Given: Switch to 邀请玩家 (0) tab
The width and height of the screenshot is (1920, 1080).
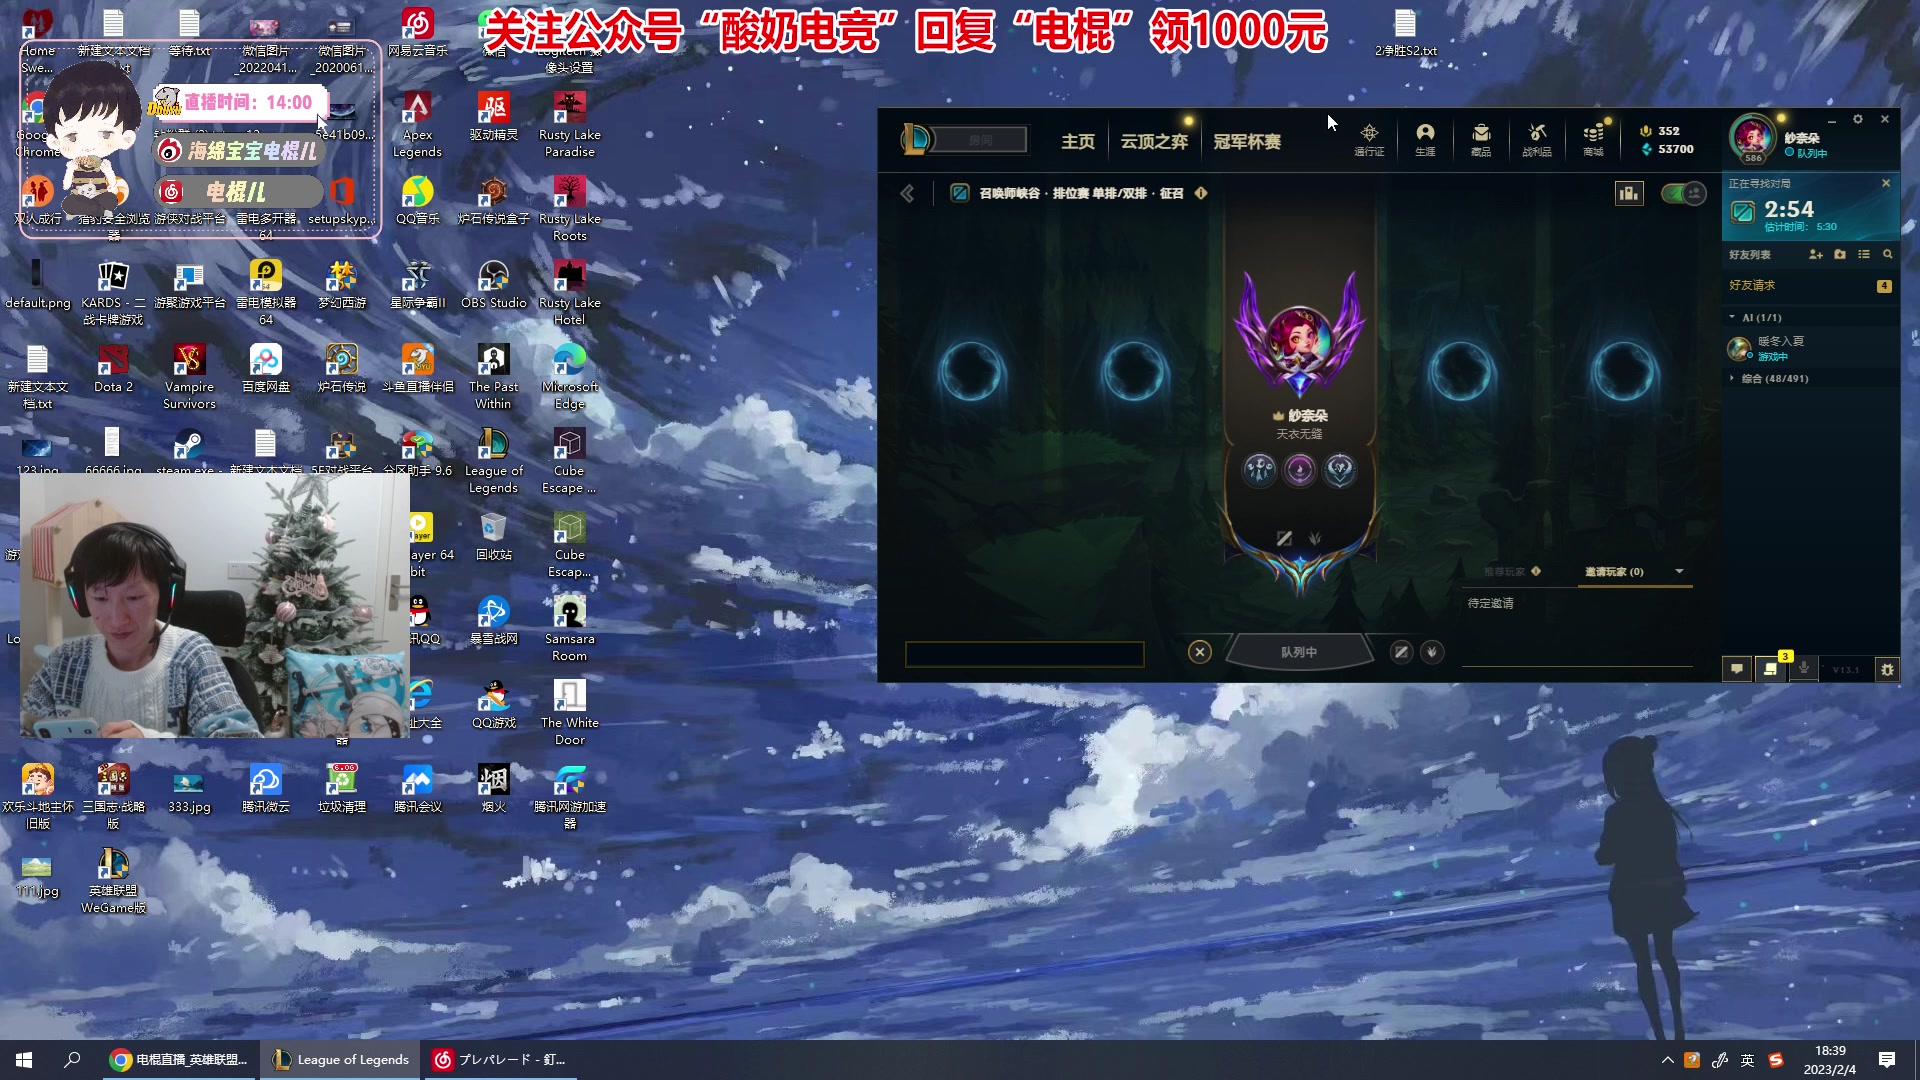Looking at the screenshot, I should tap(1613, 572).
